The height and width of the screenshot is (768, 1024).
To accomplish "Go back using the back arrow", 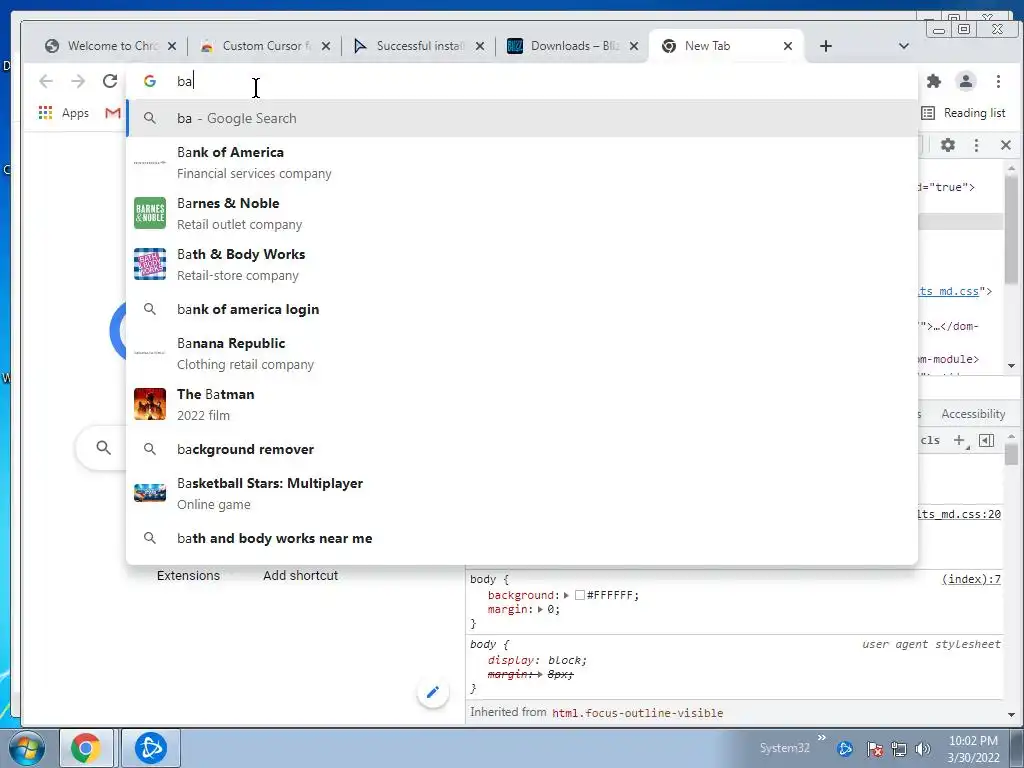I will pos(46,81).
